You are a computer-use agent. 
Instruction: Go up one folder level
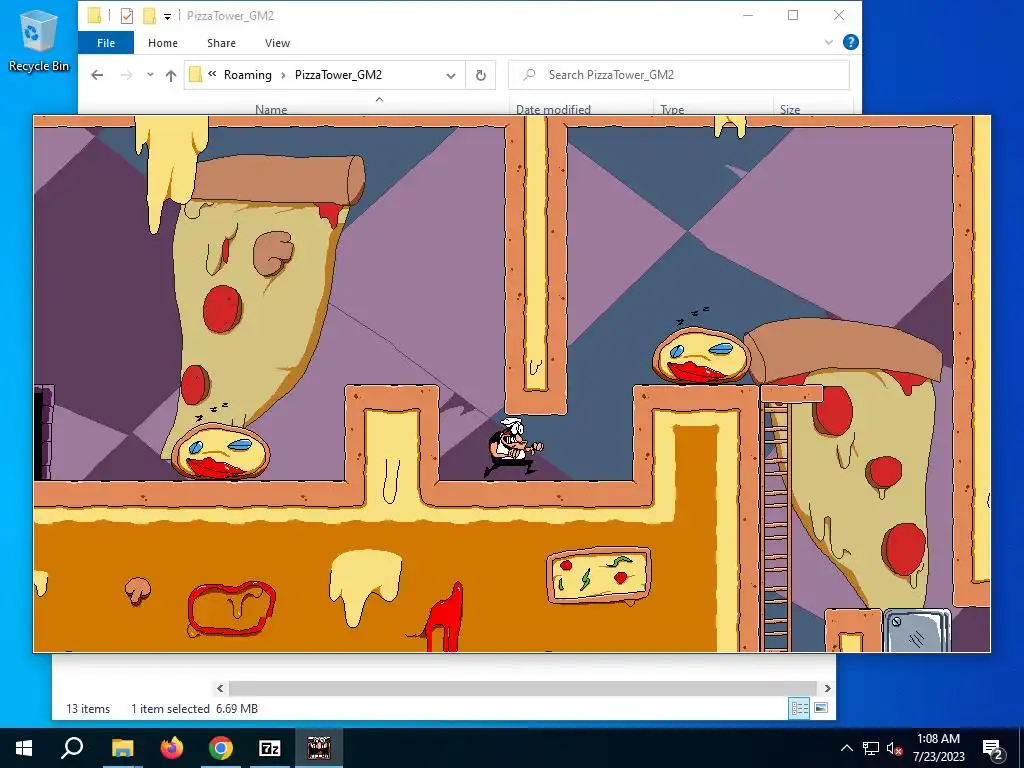pyautogui.click(x=171, y=75)
